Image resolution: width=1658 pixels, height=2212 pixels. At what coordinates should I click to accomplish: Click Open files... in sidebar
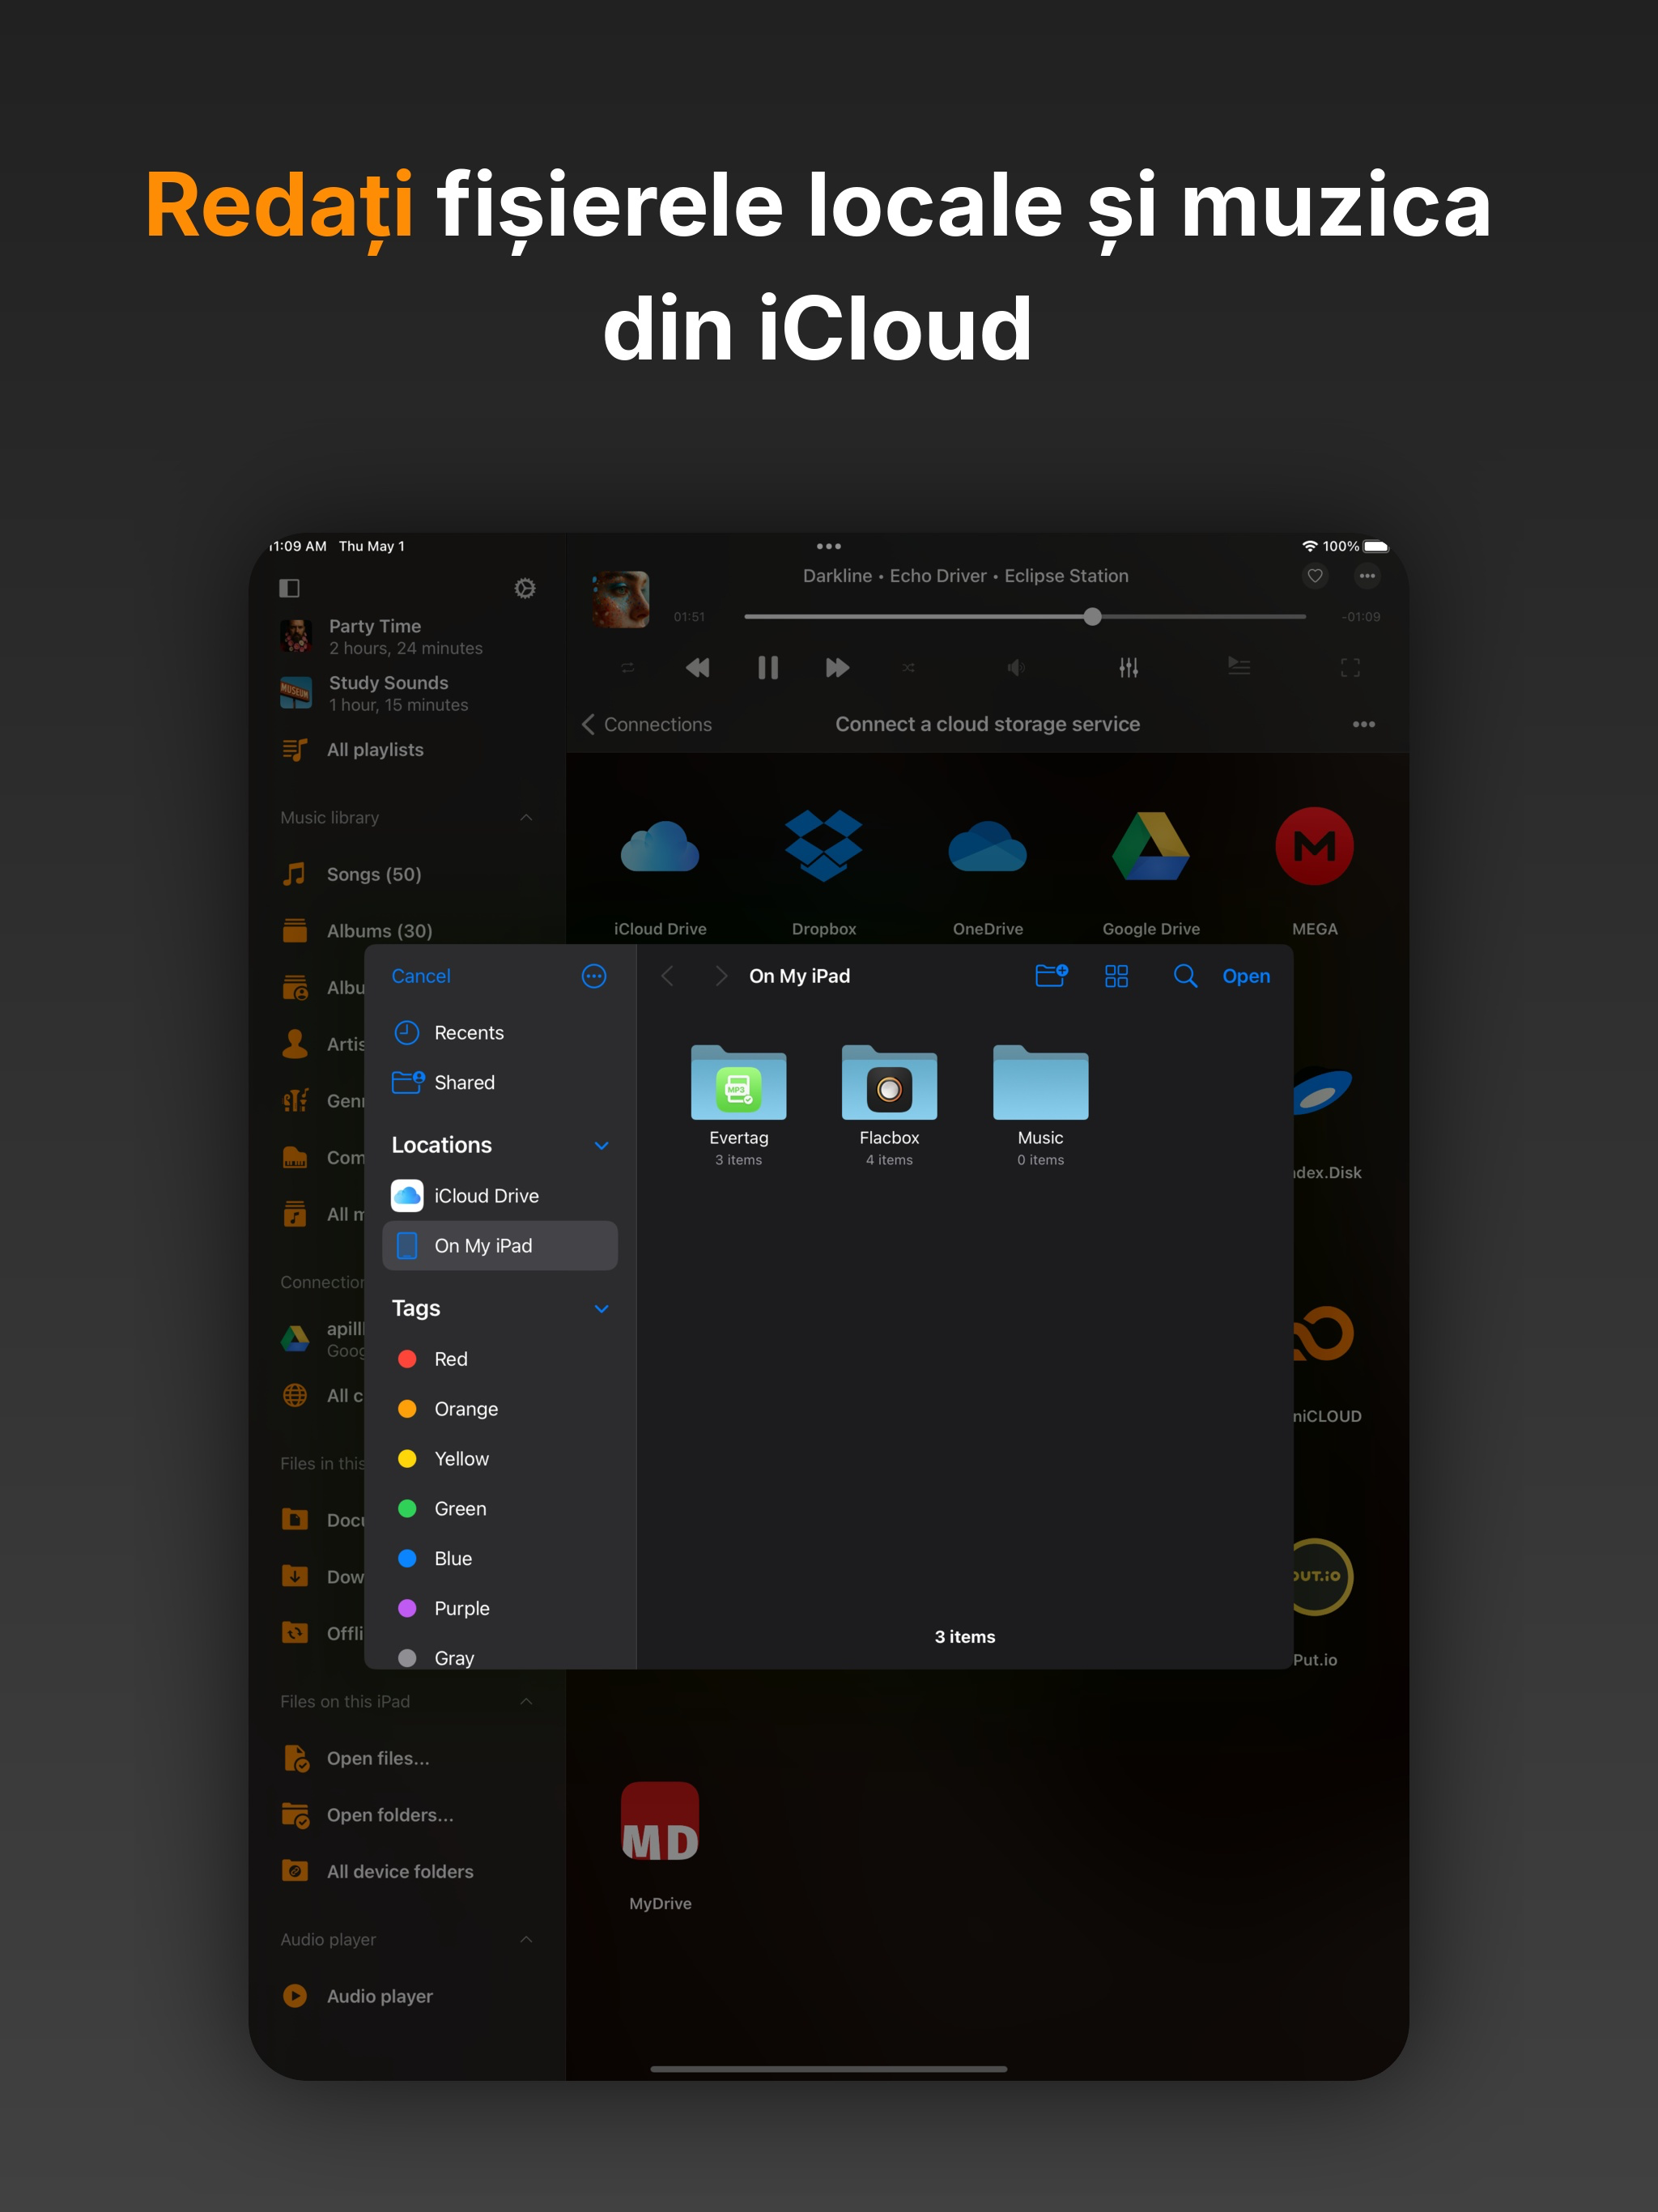point(406,1759)
